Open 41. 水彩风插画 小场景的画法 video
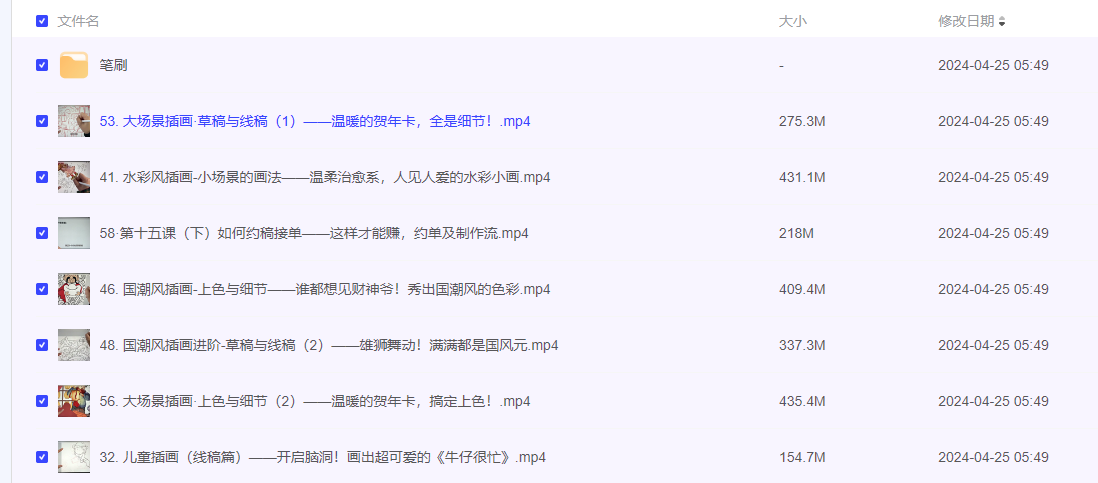The height and width of the screenshot is (483, 1098). 325,177
